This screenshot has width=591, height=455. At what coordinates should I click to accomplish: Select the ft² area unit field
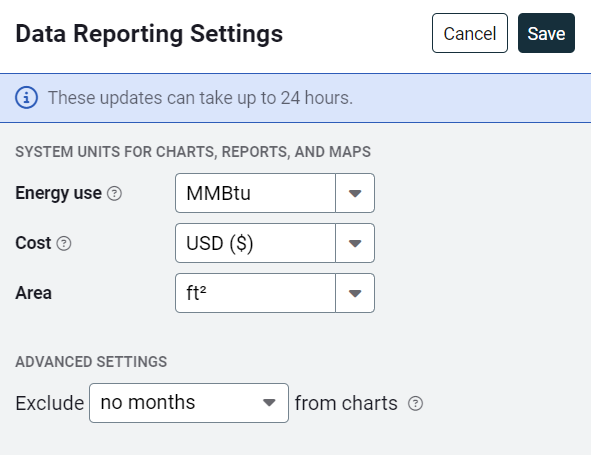pyautogui.click(x=256, y=293)
